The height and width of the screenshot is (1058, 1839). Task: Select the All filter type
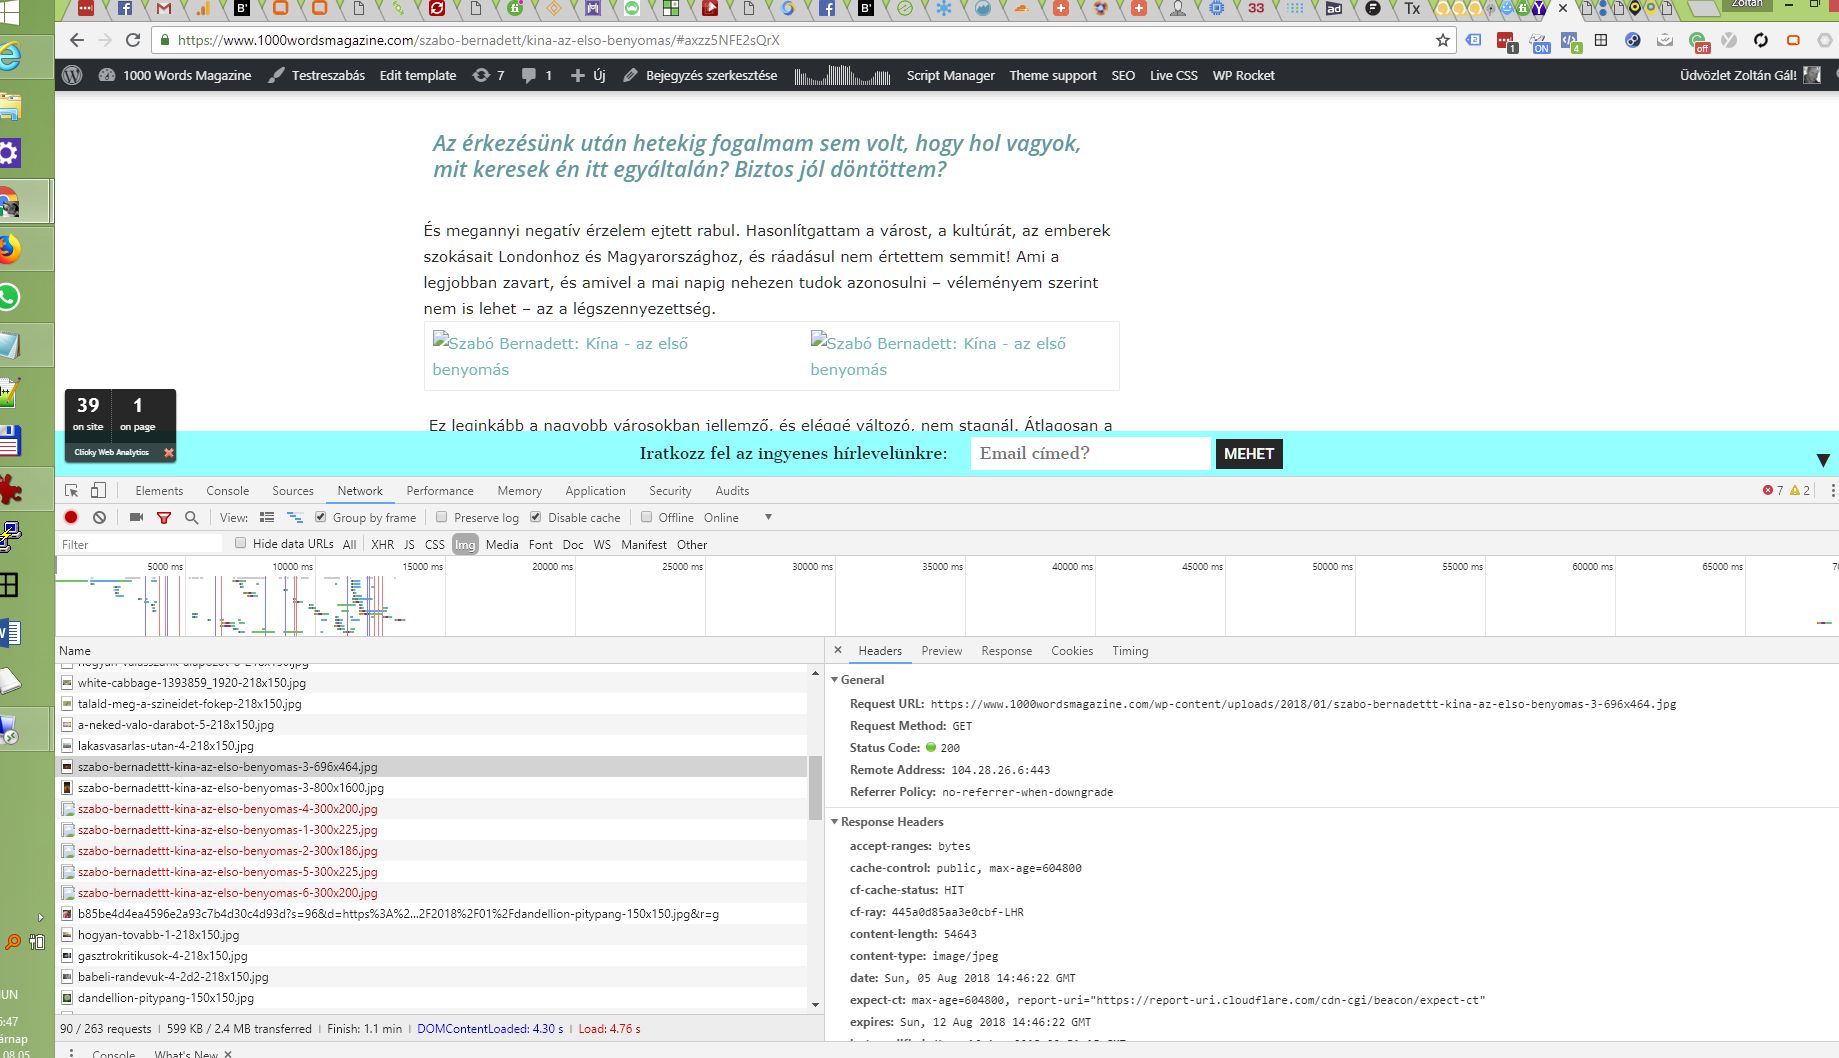tap(349, 544)
